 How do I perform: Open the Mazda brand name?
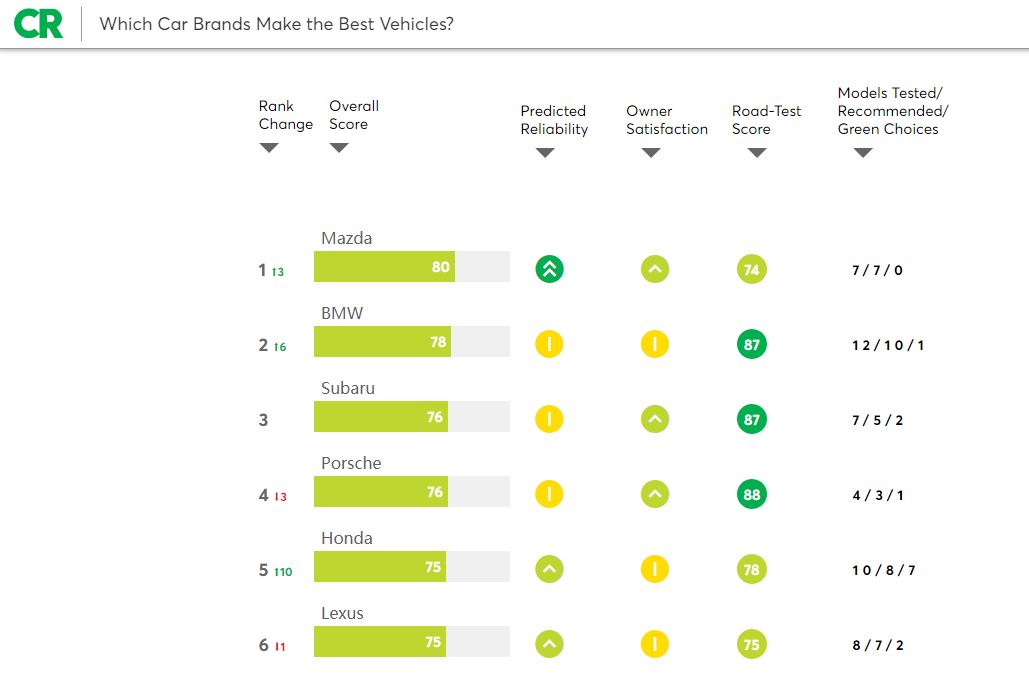pos(347,238)
